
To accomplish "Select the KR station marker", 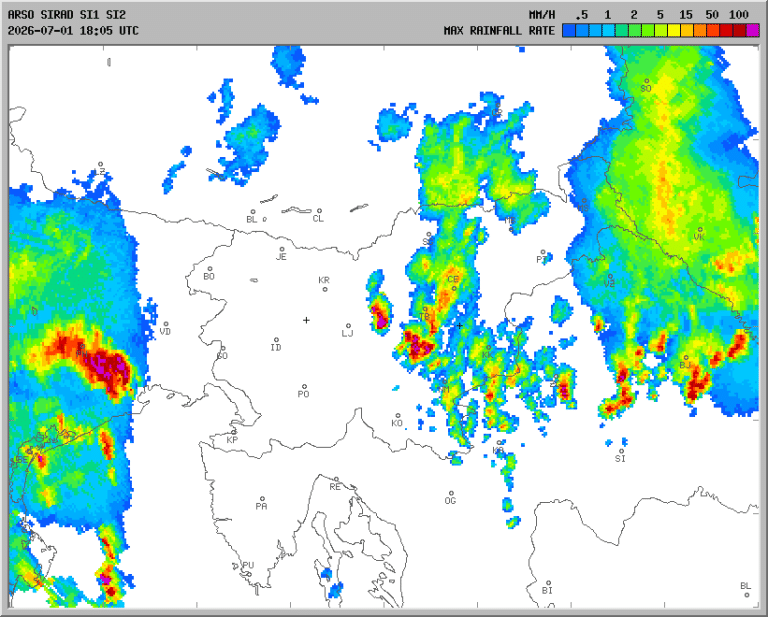I will click(x=325, y=289).
